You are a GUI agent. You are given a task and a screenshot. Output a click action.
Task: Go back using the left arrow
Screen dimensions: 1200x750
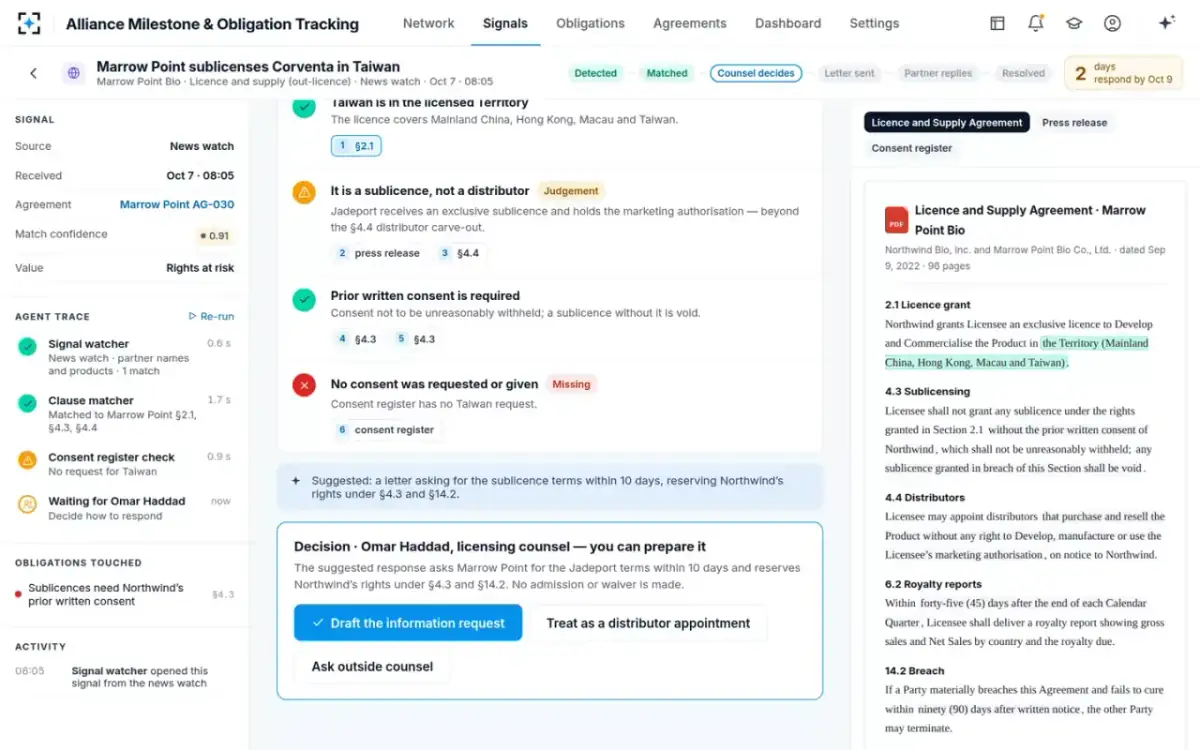tap(33, 73)
